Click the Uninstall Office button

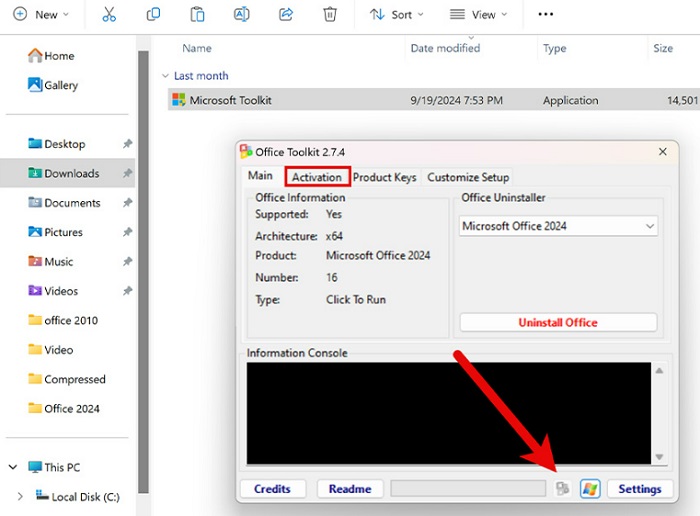coord(558,322)
